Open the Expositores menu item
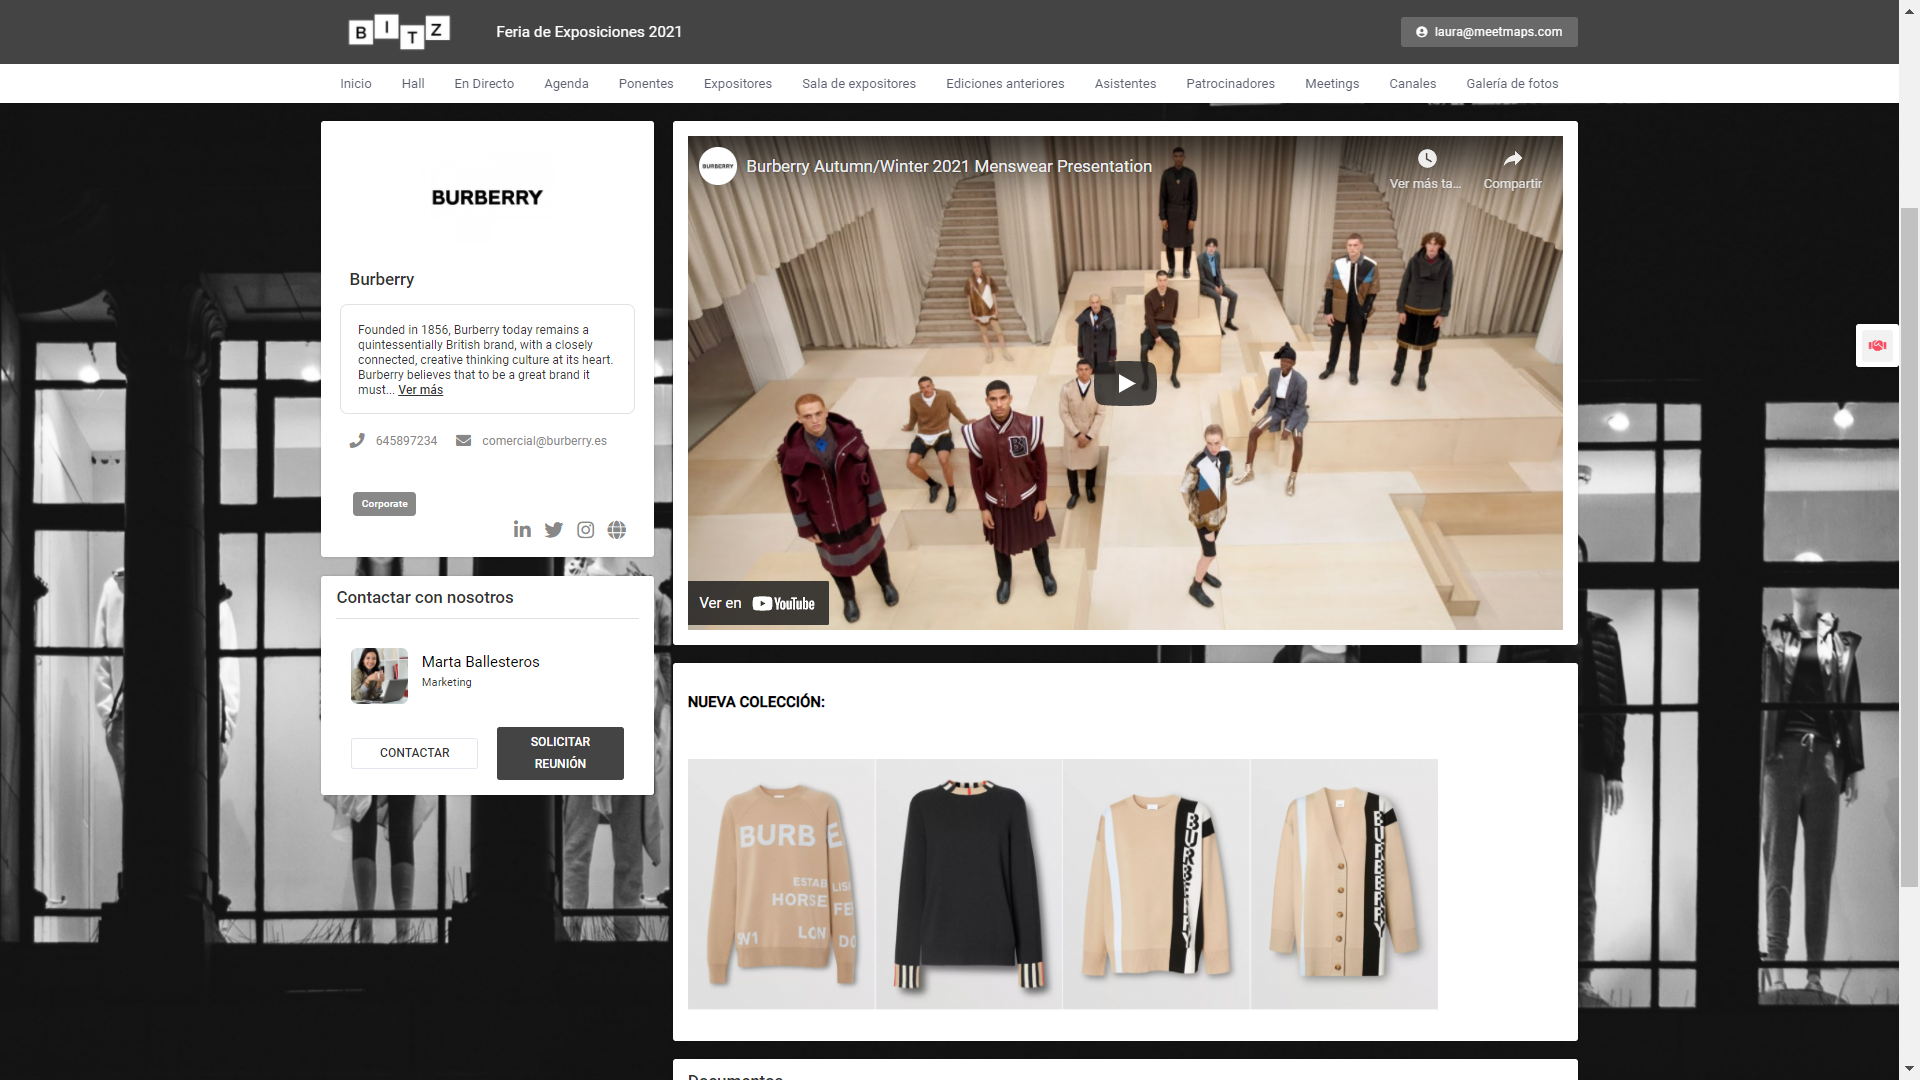This screenshot has width=1920, height=1080. pos(738,84)
